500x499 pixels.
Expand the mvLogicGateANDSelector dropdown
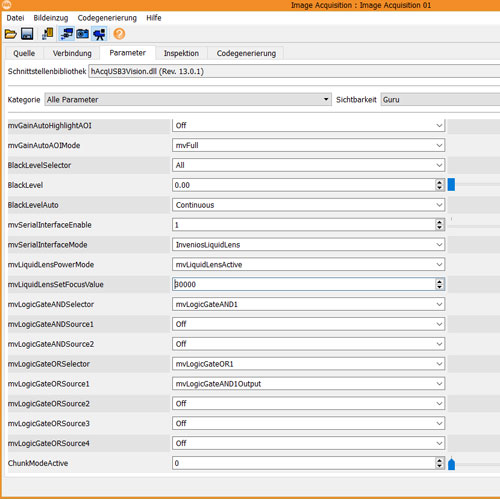pyautogui.click(x=309, y=304)
